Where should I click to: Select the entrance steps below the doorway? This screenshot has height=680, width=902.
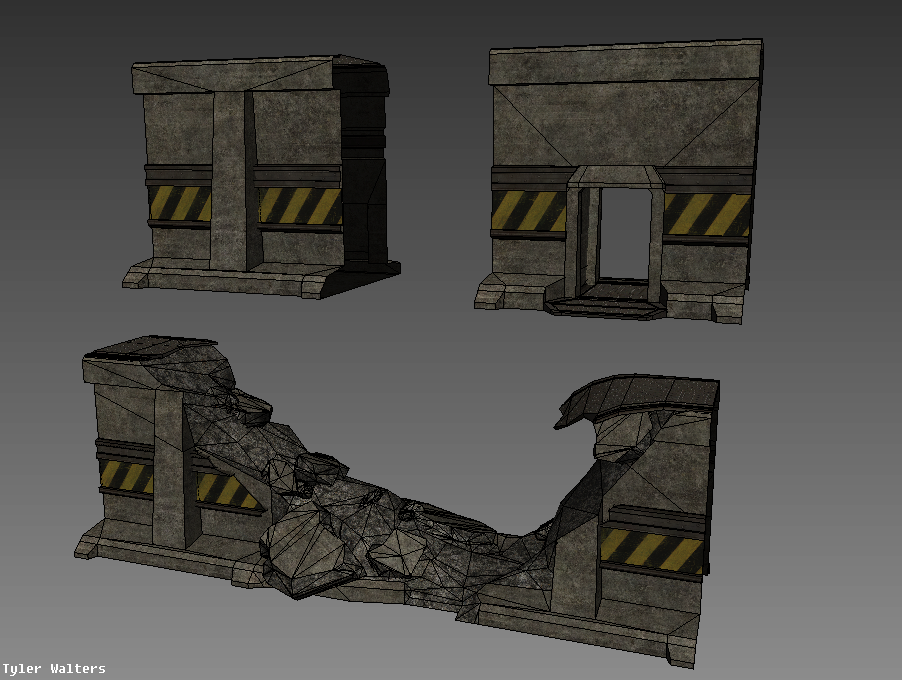[606, 303]
